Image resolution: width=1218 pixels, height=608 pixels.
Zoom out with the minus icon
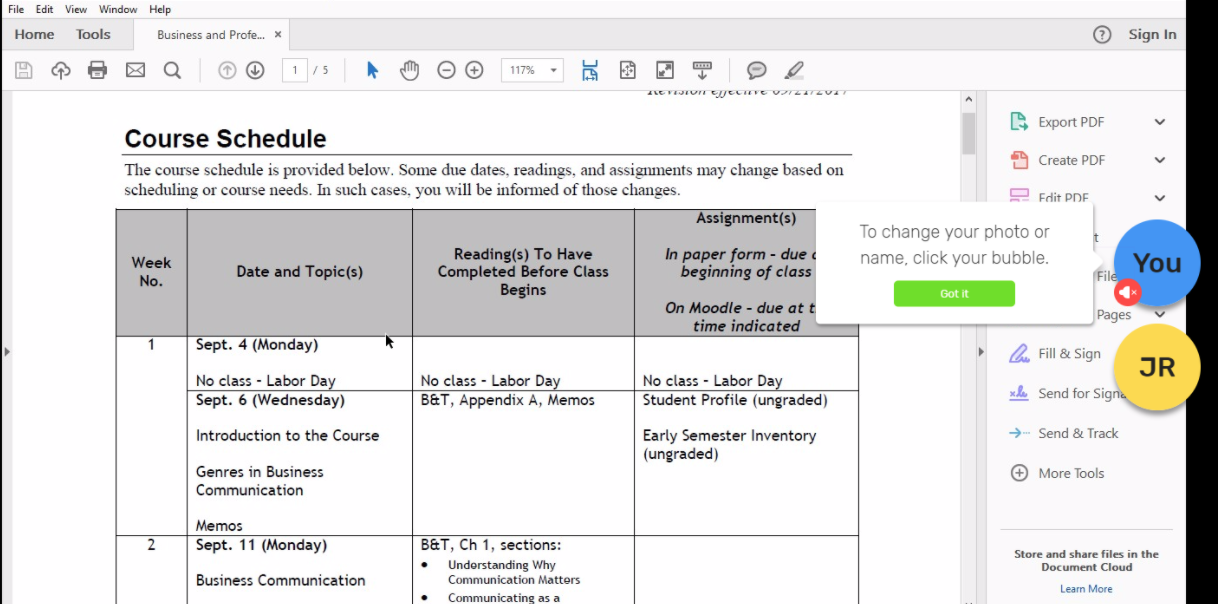(x=447, y=70)
